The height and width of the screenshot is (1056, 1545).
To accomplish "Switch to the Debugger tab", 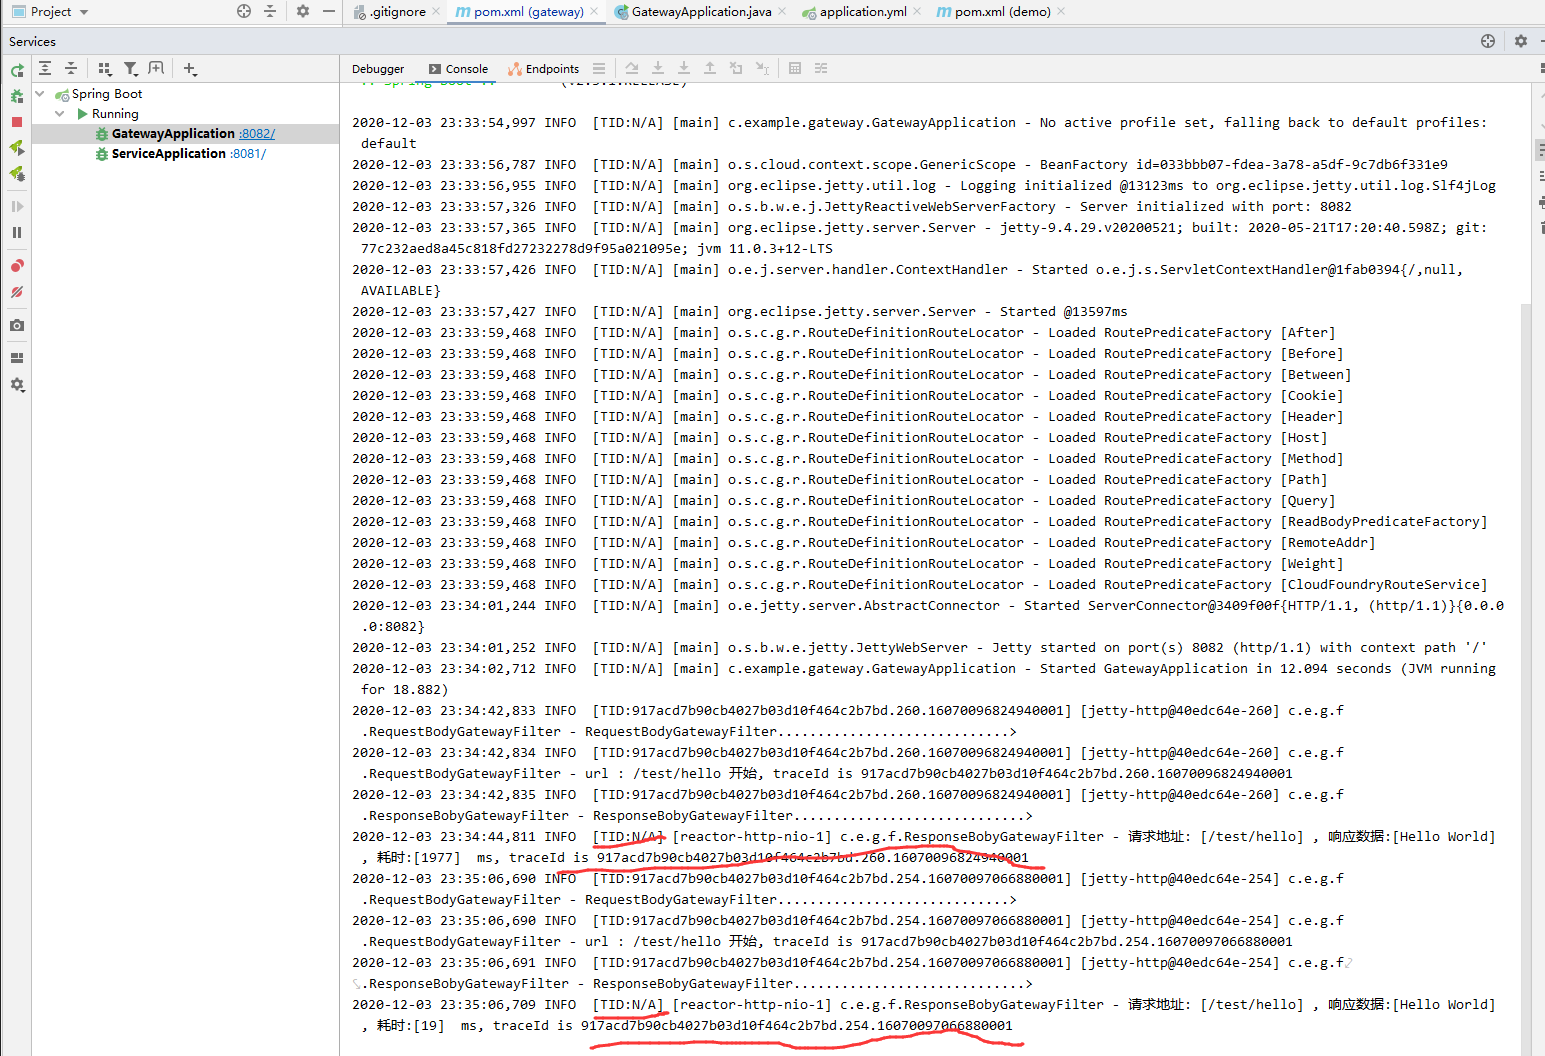I will 377,68.
